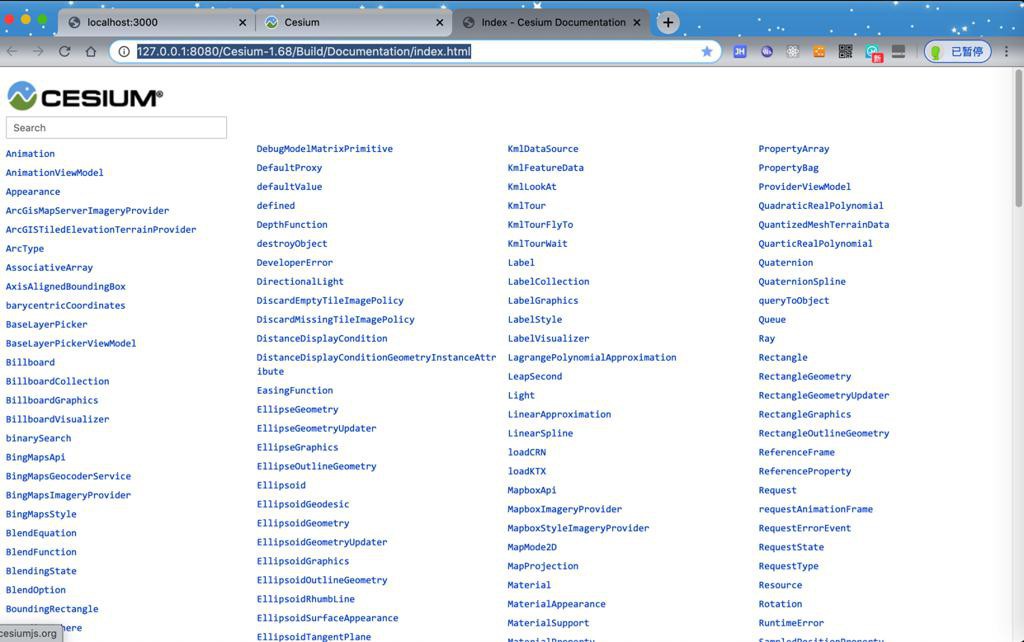Open the destroyObject link
The image size is (1024, 642).
click(x=292, y=244)
